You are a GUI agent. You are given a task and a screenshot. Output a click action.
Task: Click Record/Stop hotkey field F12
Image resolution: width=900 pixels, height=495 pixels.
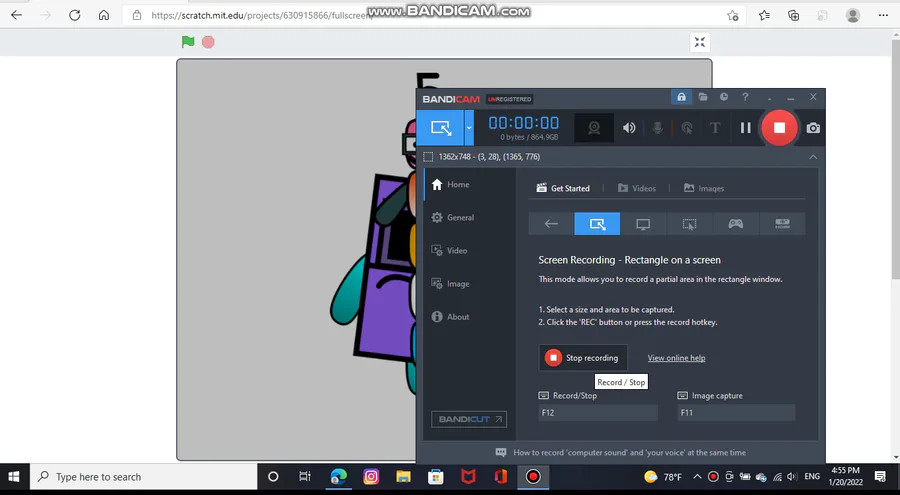(x=598, y=412)
